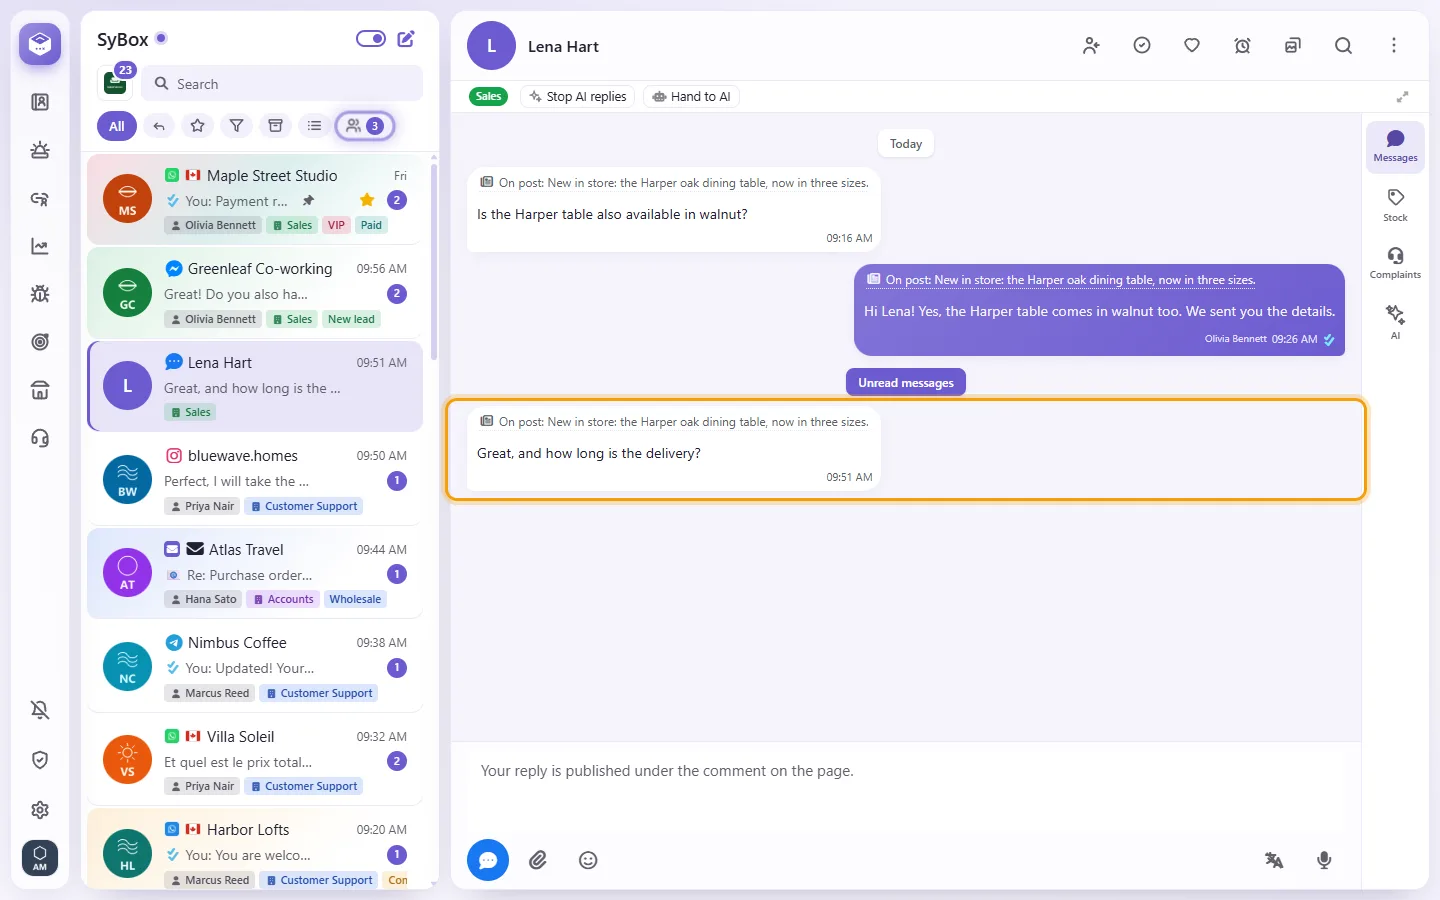Click Stop AI replies button
The height and width of the screenshot is (900, 1440).
click(x=578, y=97)
